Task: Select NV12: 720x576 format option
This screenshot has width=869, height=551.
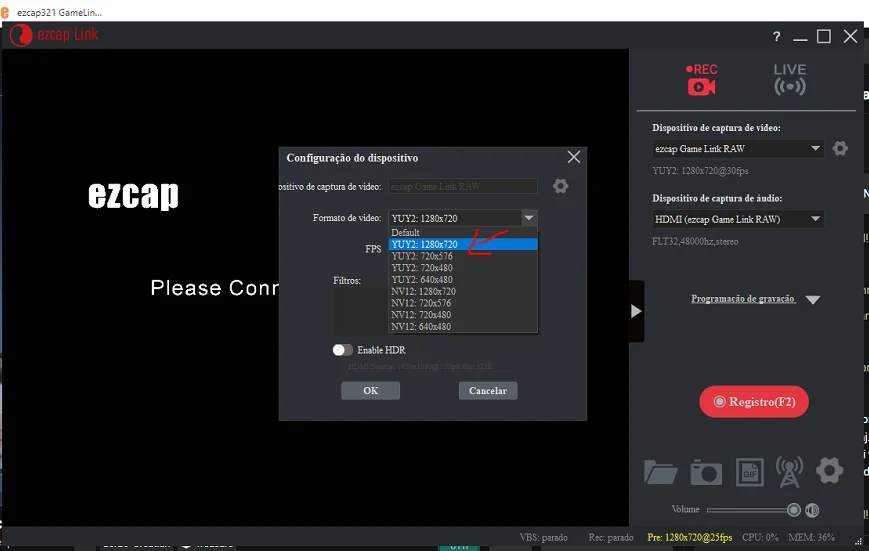Action: (x=463, y=303)
